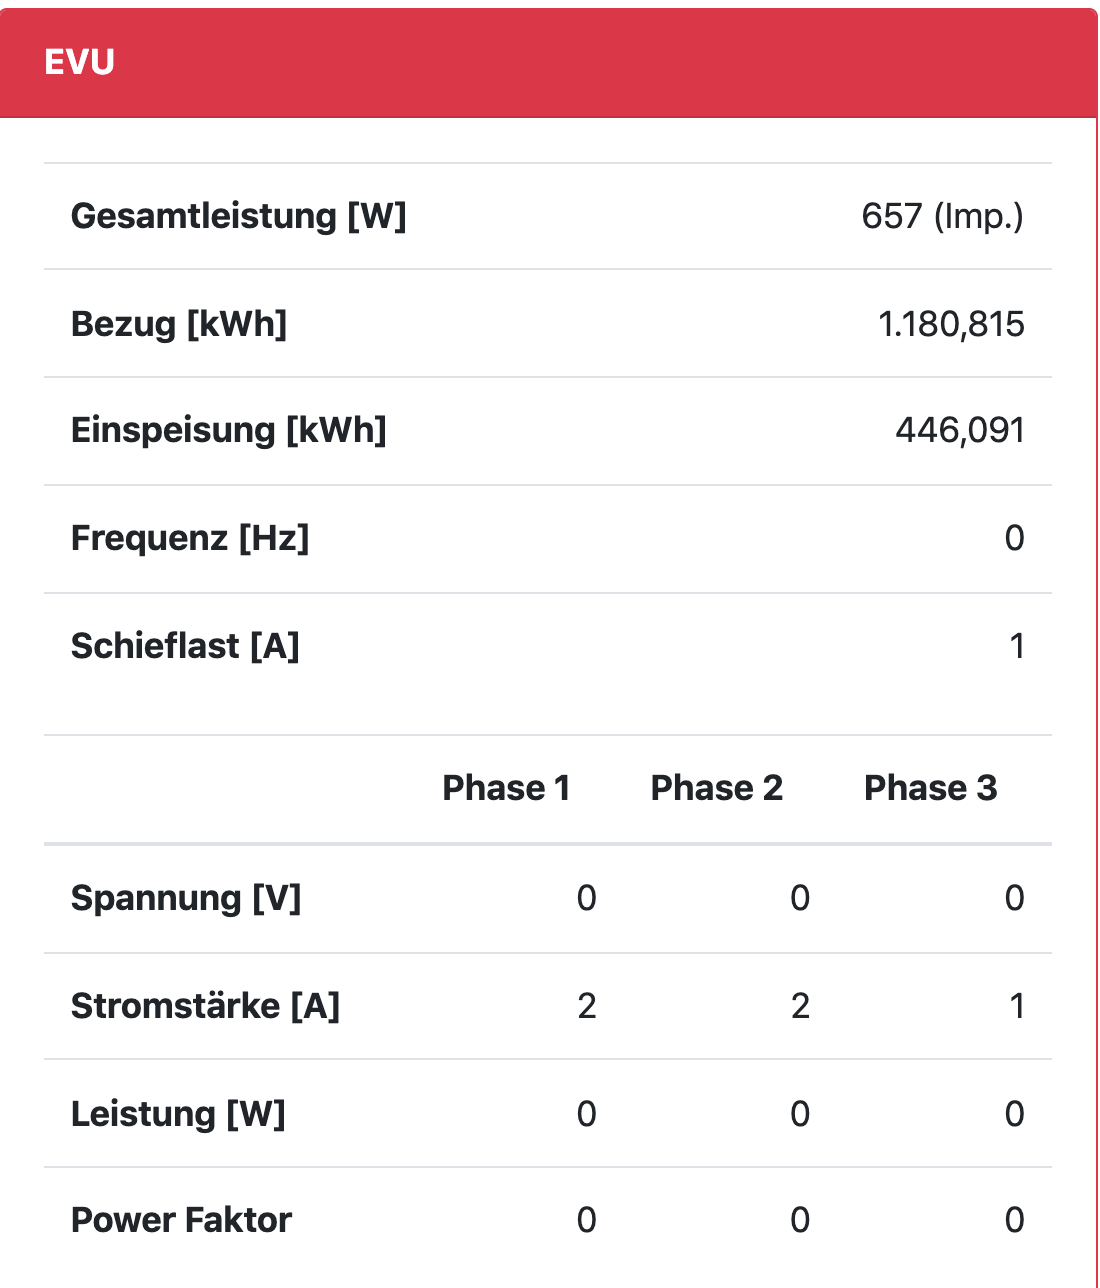Select the Schieflast [A] label

pyautogui.click(x=185, y=646)
